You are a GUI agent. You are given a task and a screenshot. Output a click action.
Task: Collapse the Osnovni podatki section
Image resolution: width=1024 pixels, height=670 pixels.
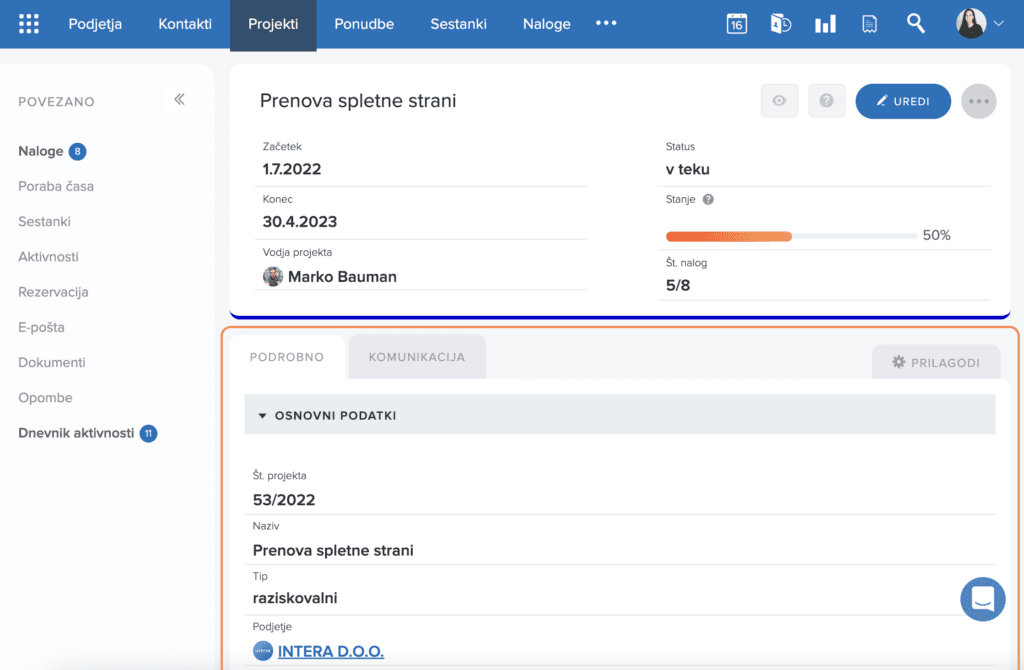pyautogui.click(x=263, y=415)
